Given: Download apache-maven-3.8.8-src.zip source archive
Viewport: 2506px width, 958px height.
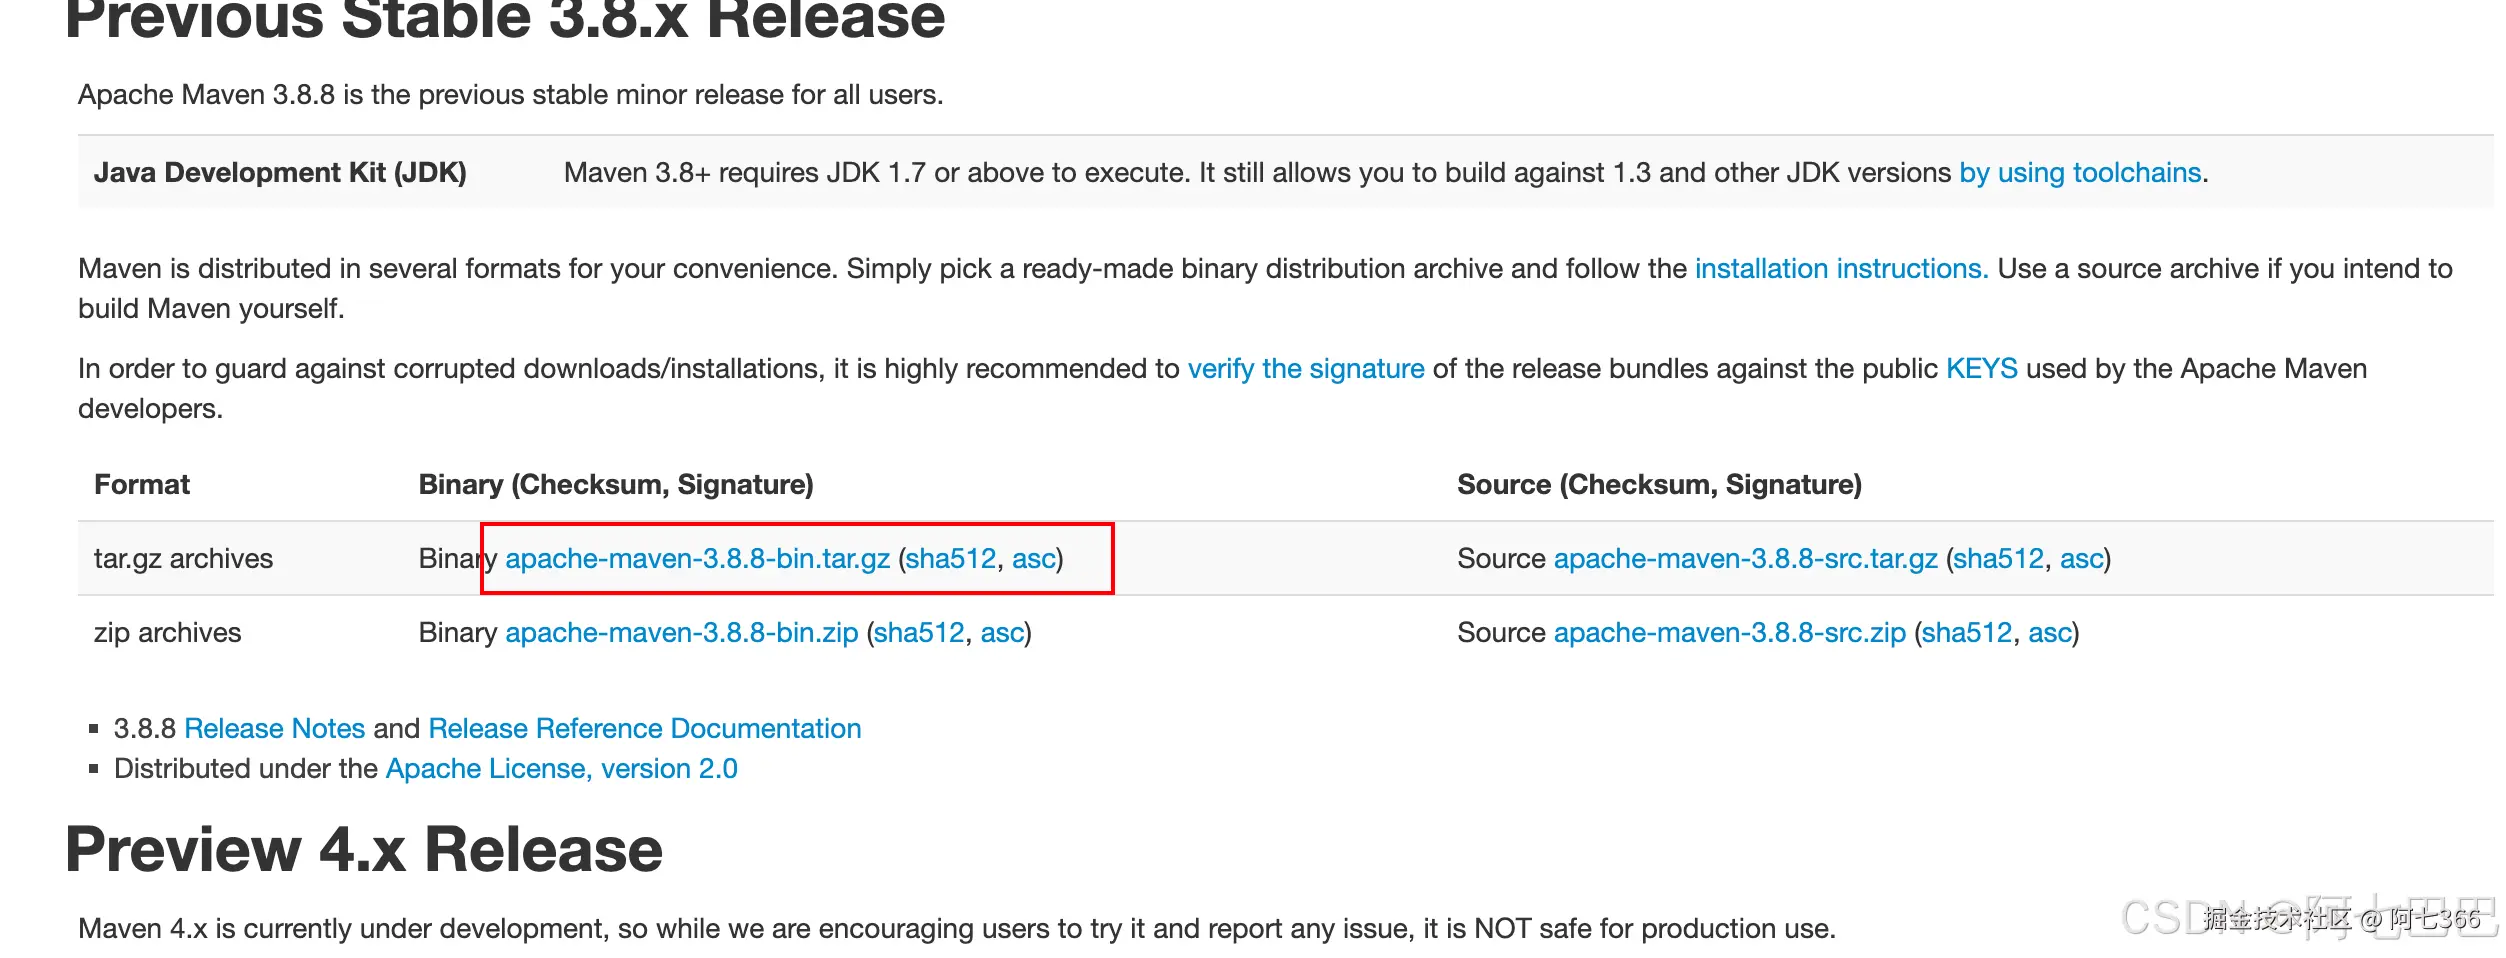Looking at the screenshot, I should 1729,633.
